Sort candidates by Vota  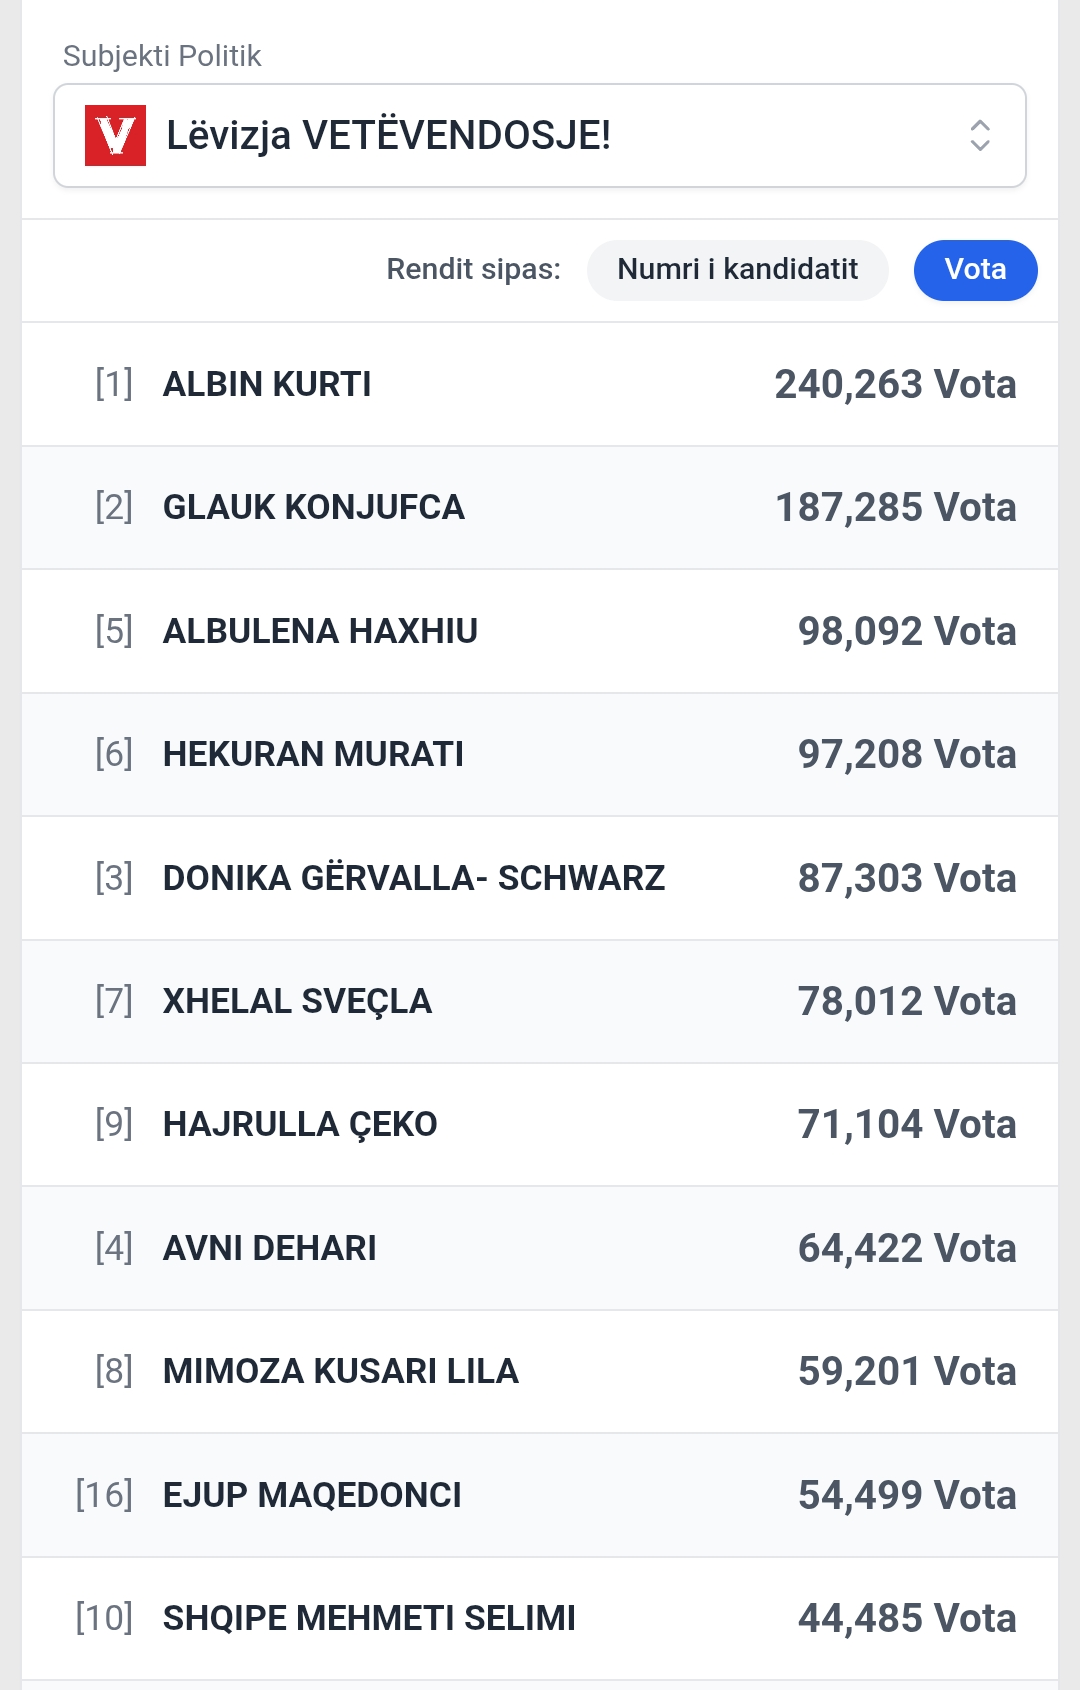[x=975, y=270]
